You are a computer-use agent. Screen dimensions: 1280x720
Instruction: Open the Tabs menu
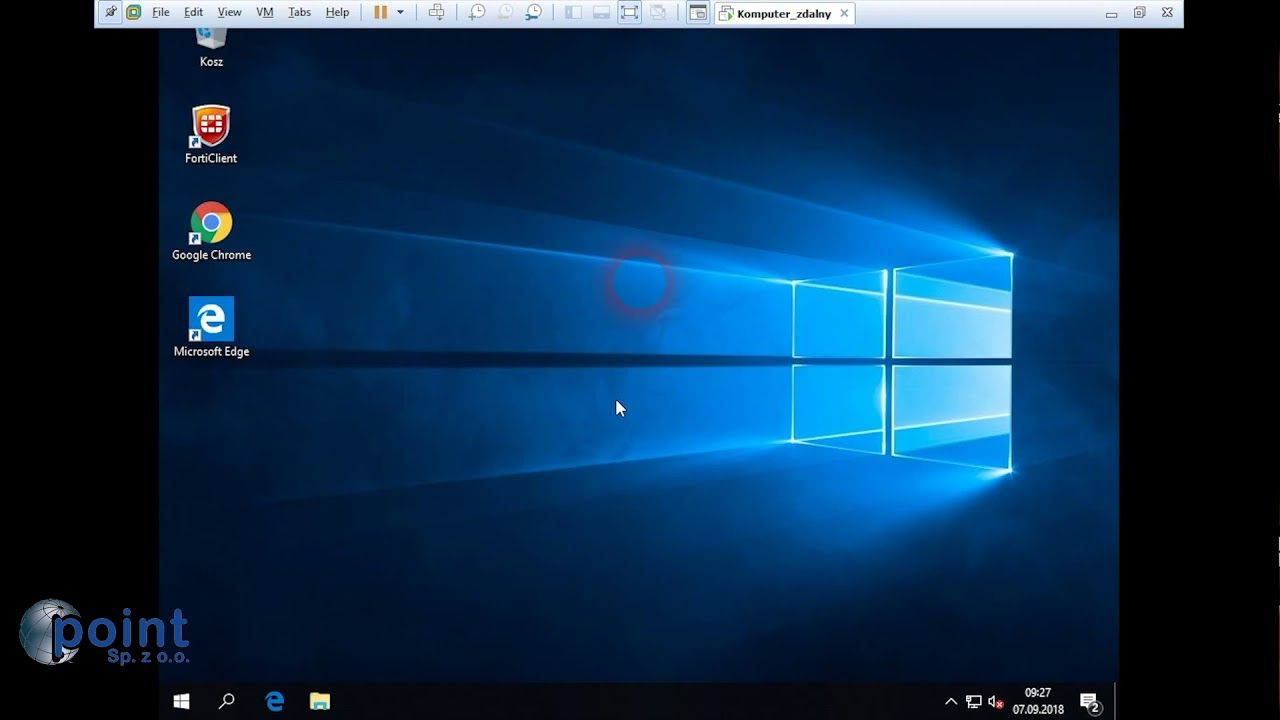click(x=299, y=13)
